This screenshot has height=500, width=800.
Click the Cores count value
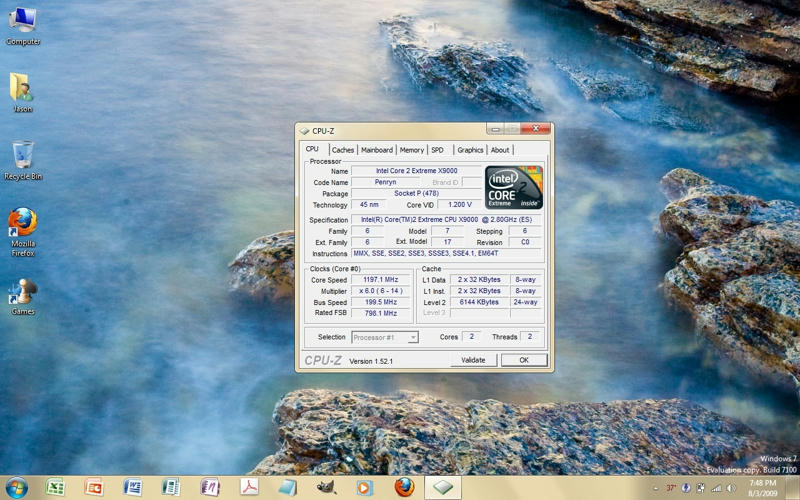tap(471, 337)
